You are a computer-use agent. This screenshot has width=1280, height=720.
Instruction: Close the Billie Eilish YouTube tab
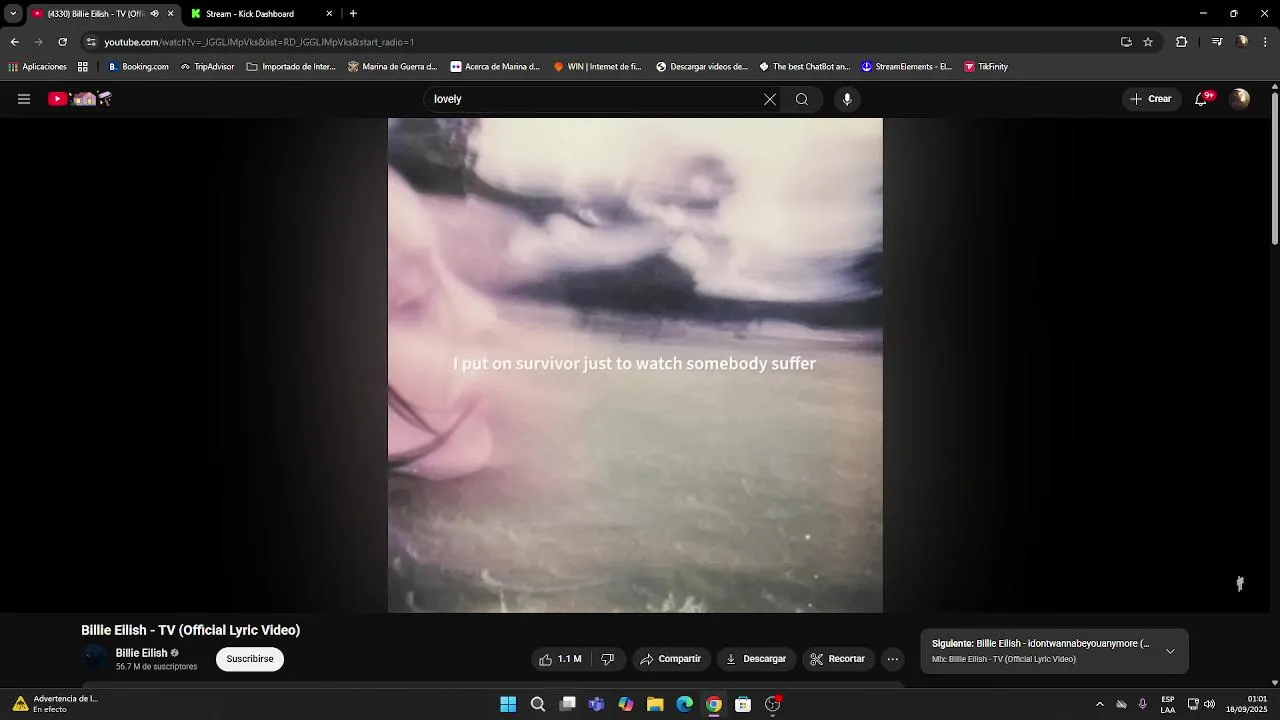click(x=170, y=14)
